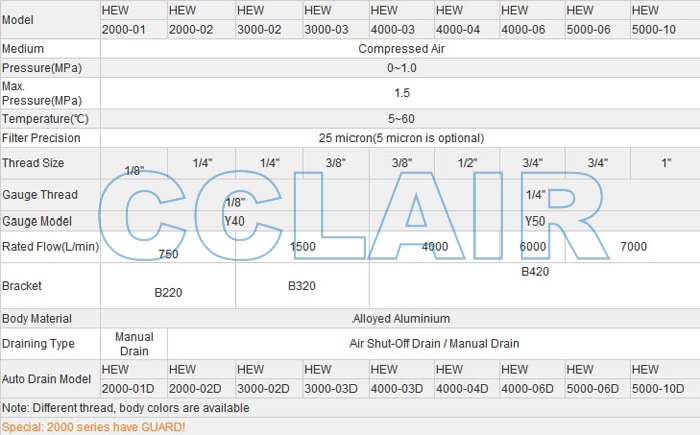The height and width of the screenshot is (435, 700).
Task: Select the B220 bracket cell
Action: pyautogui.click(x=168, y=294)
